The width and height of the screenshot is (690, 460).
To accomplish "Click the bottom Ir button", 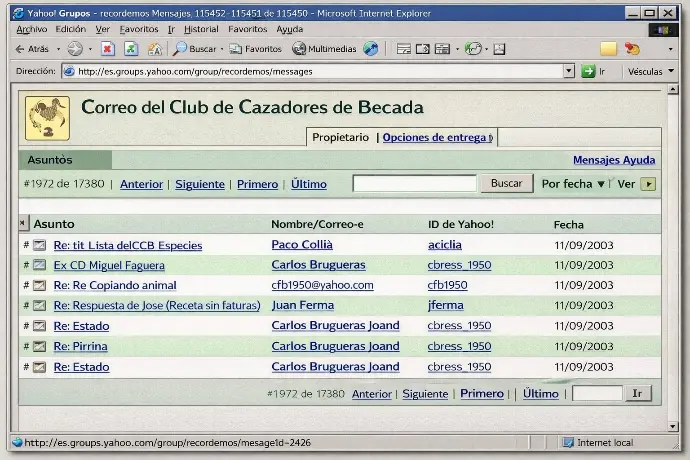I will coord(637,393).
